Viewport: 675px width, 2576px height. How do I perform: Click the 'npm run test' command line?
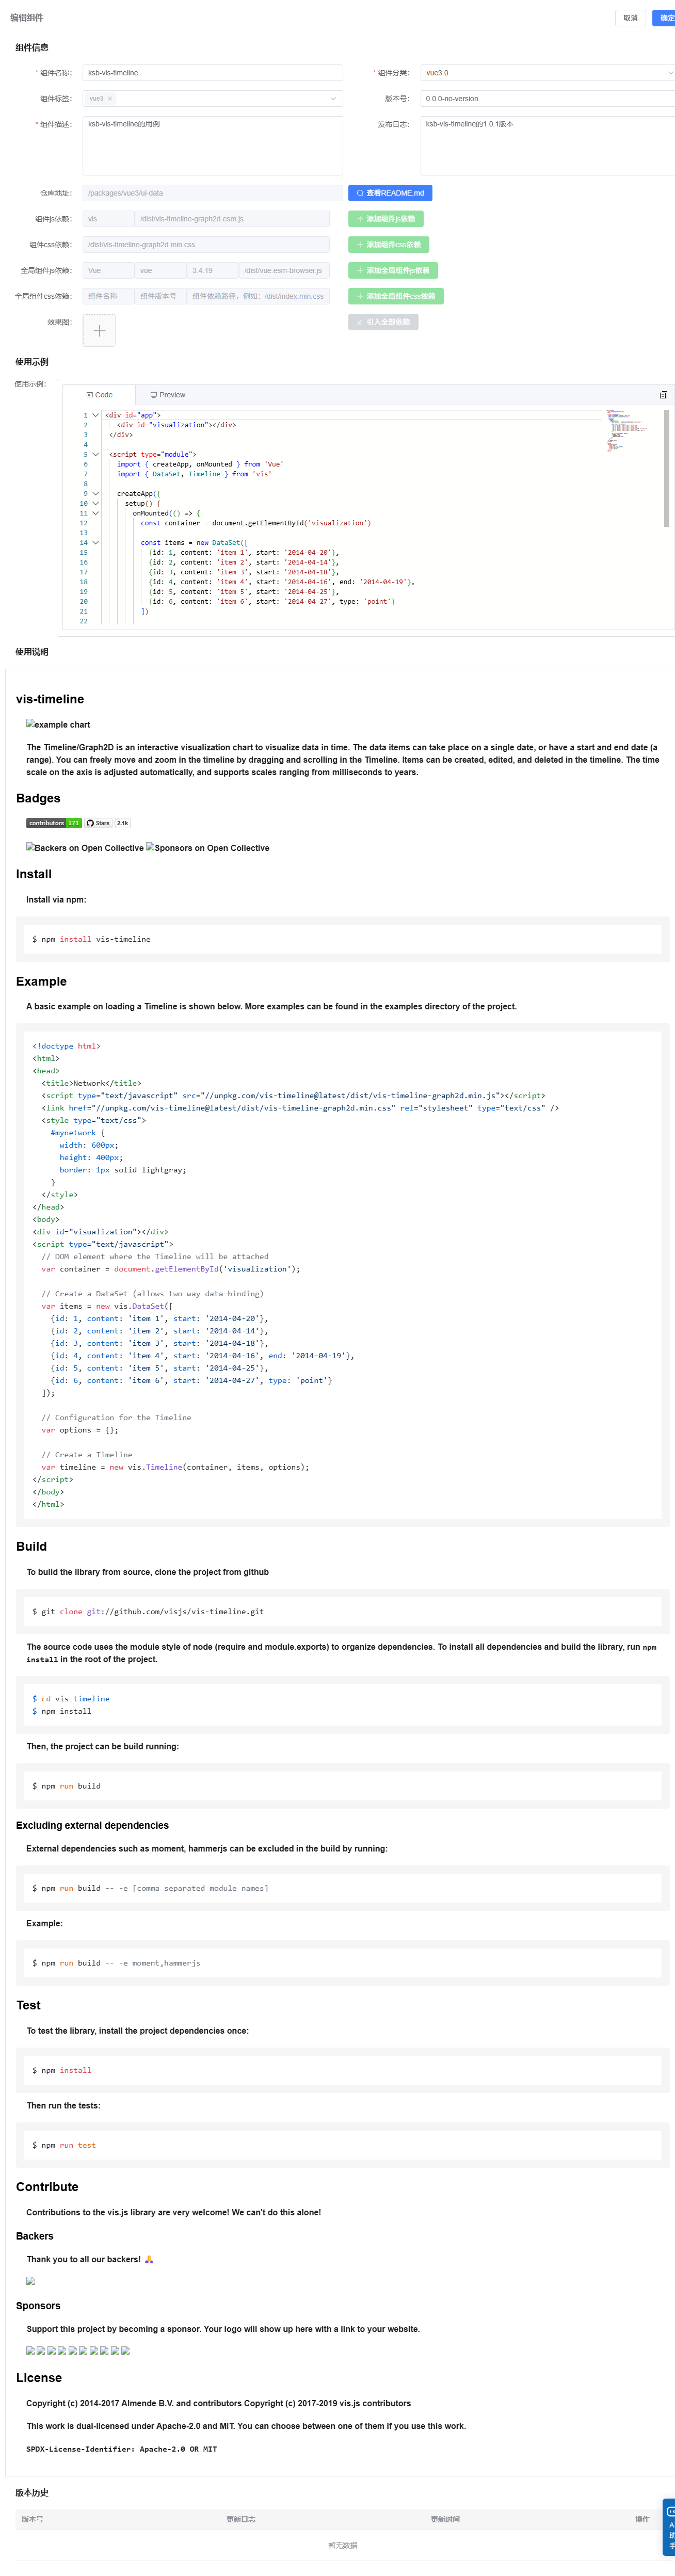(x=64, y=2145)
